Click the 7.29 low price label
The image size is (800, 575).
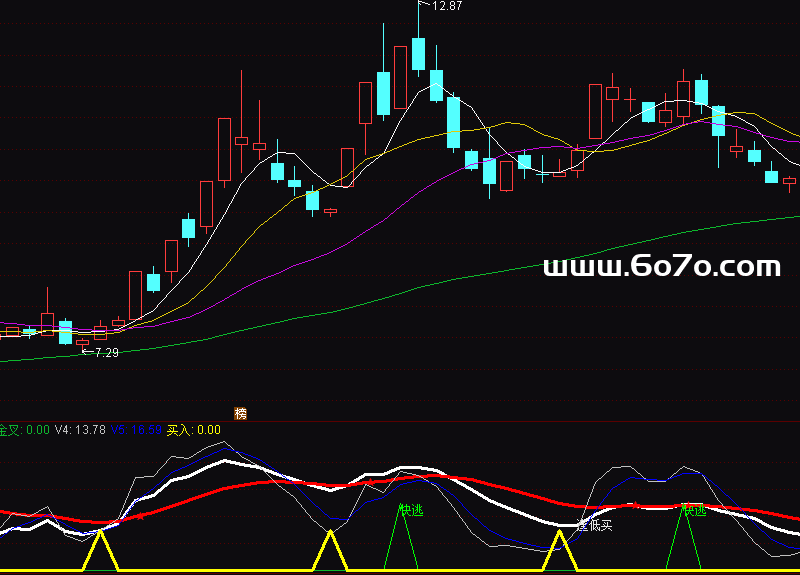click(106, 352)
